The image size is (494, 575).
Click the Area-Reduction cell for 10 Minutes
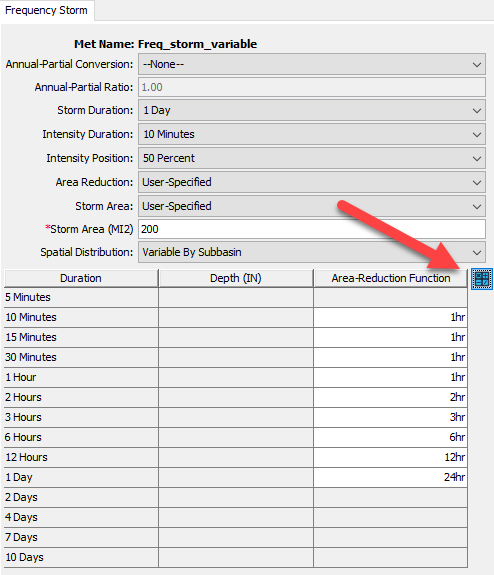tap(391, 317)
